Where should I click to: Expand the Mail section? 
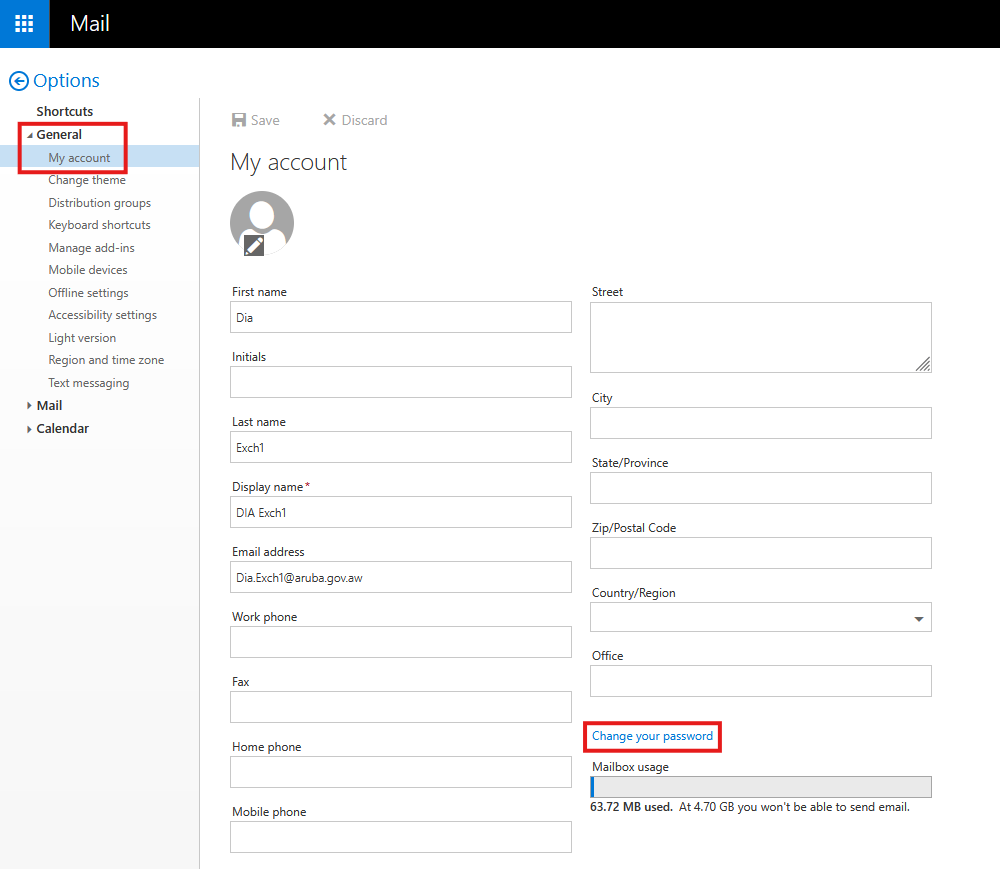tap(30, 406)
